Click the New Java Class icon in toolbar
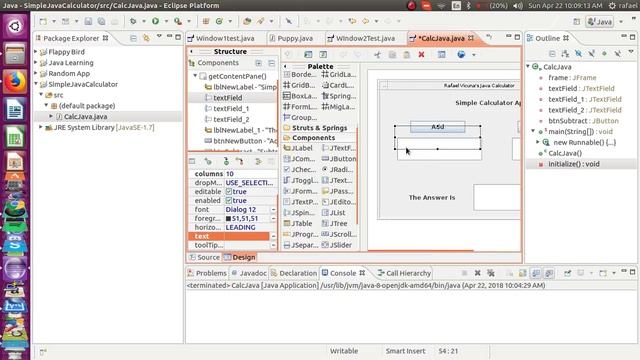Viewport: 640px width, 360px height. pos(219,21)
